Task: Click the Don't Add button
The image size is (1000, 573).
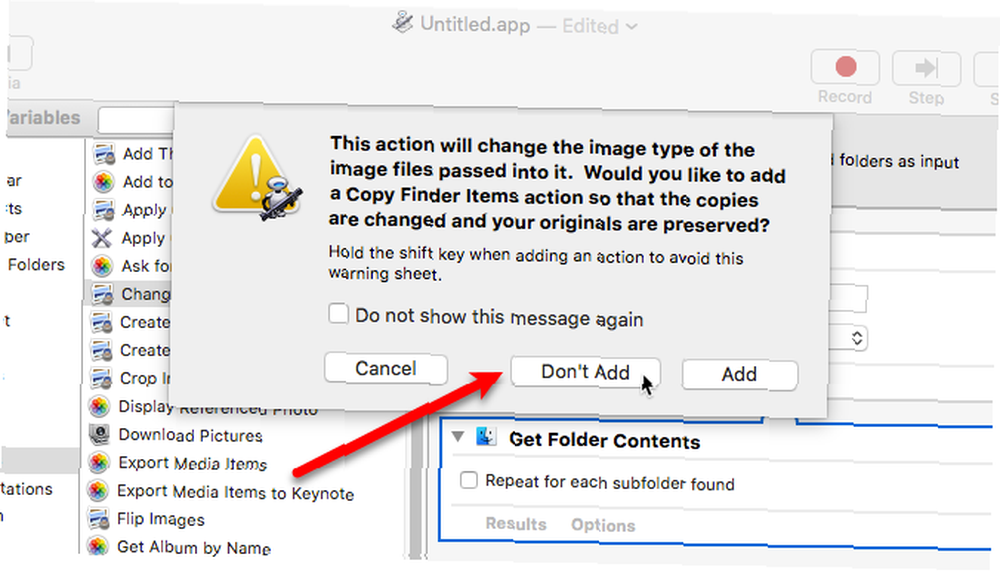Action: 585,372
